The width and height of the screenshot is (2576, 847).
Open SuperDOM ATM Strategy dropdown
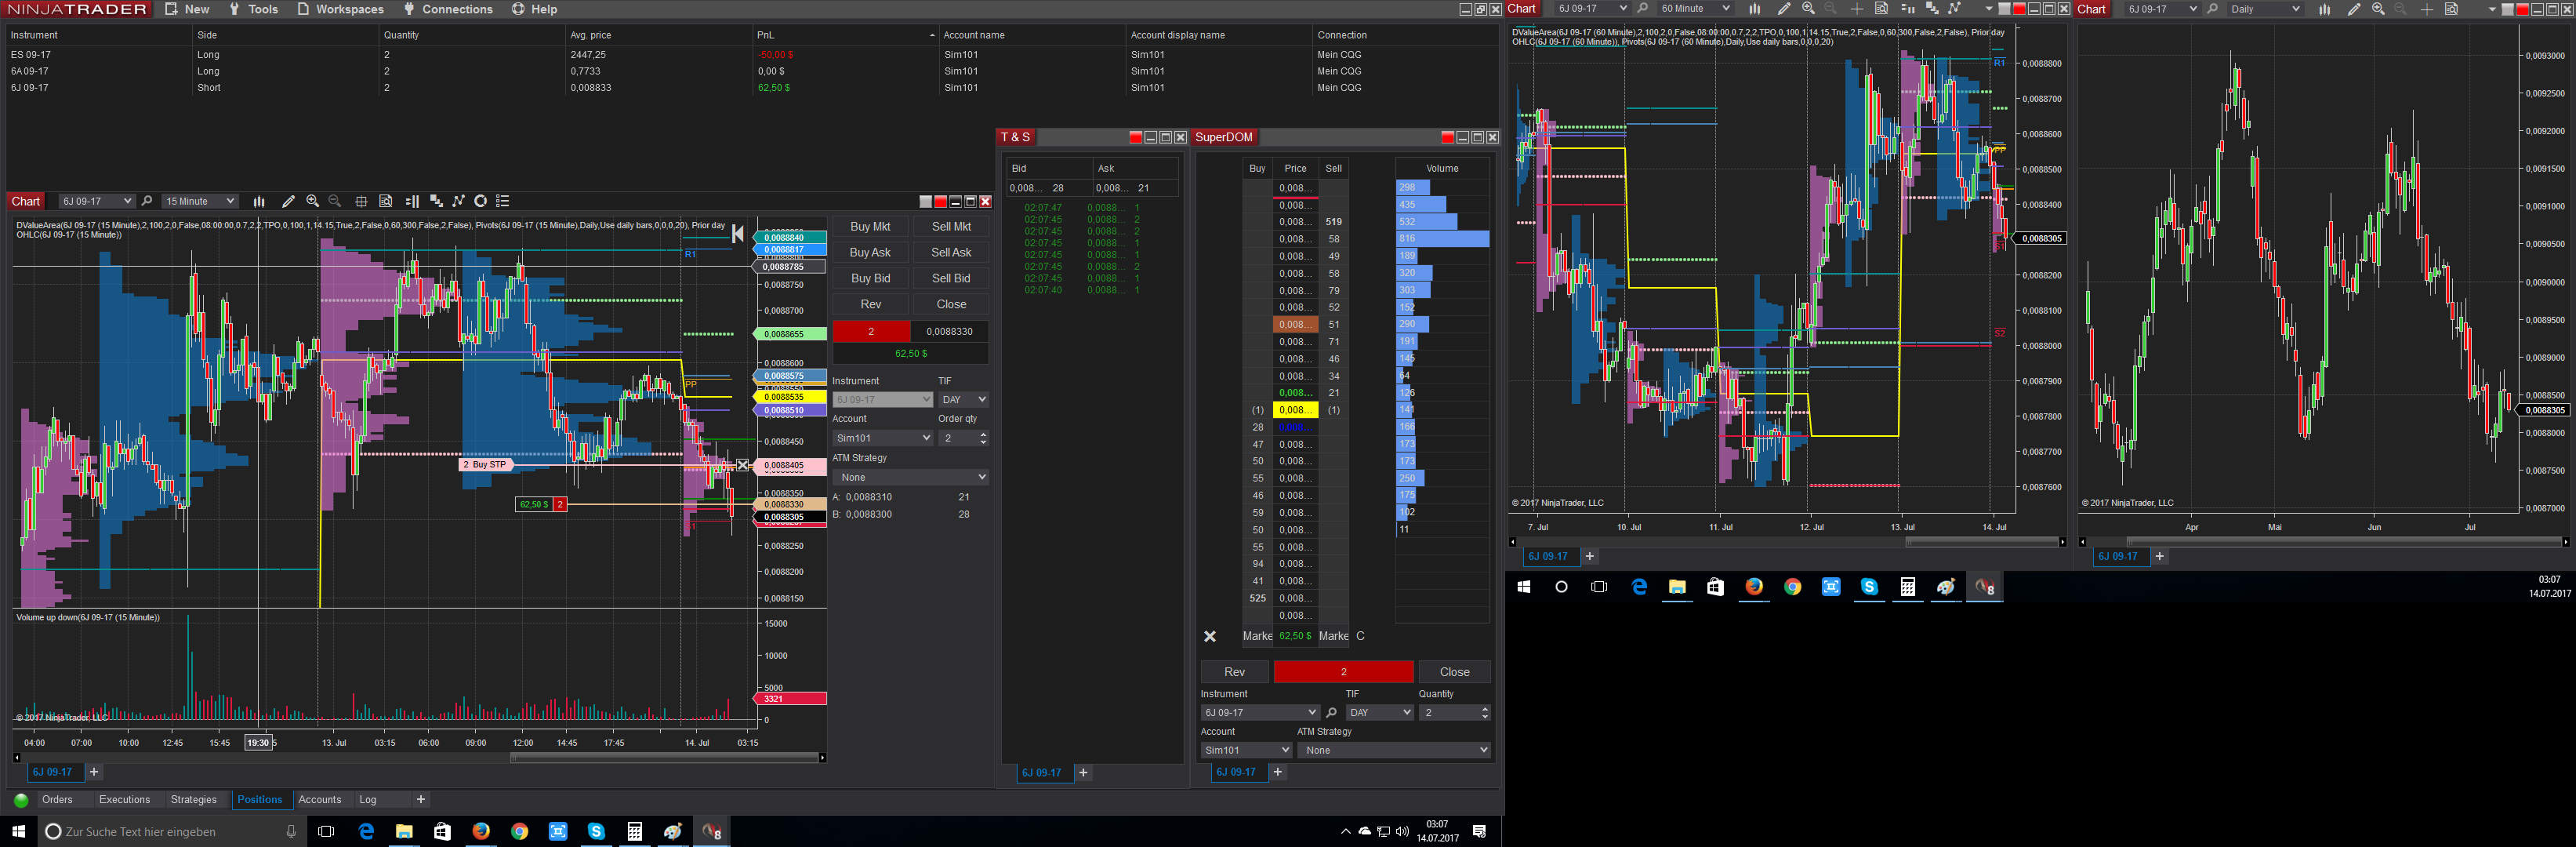(1394, 750)
